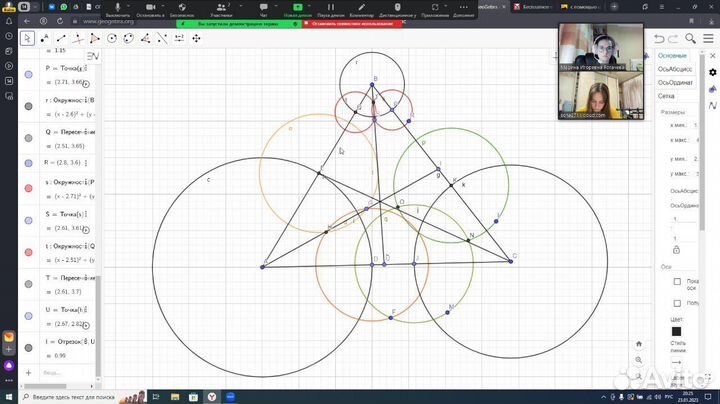Select the Point tool in toolbar
Screen dimensions: 720x404
click(x=45, y=38)
